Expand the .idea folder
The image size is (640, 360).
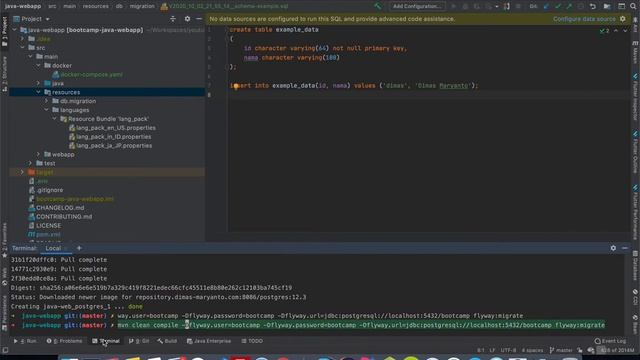tap(22, 39)
